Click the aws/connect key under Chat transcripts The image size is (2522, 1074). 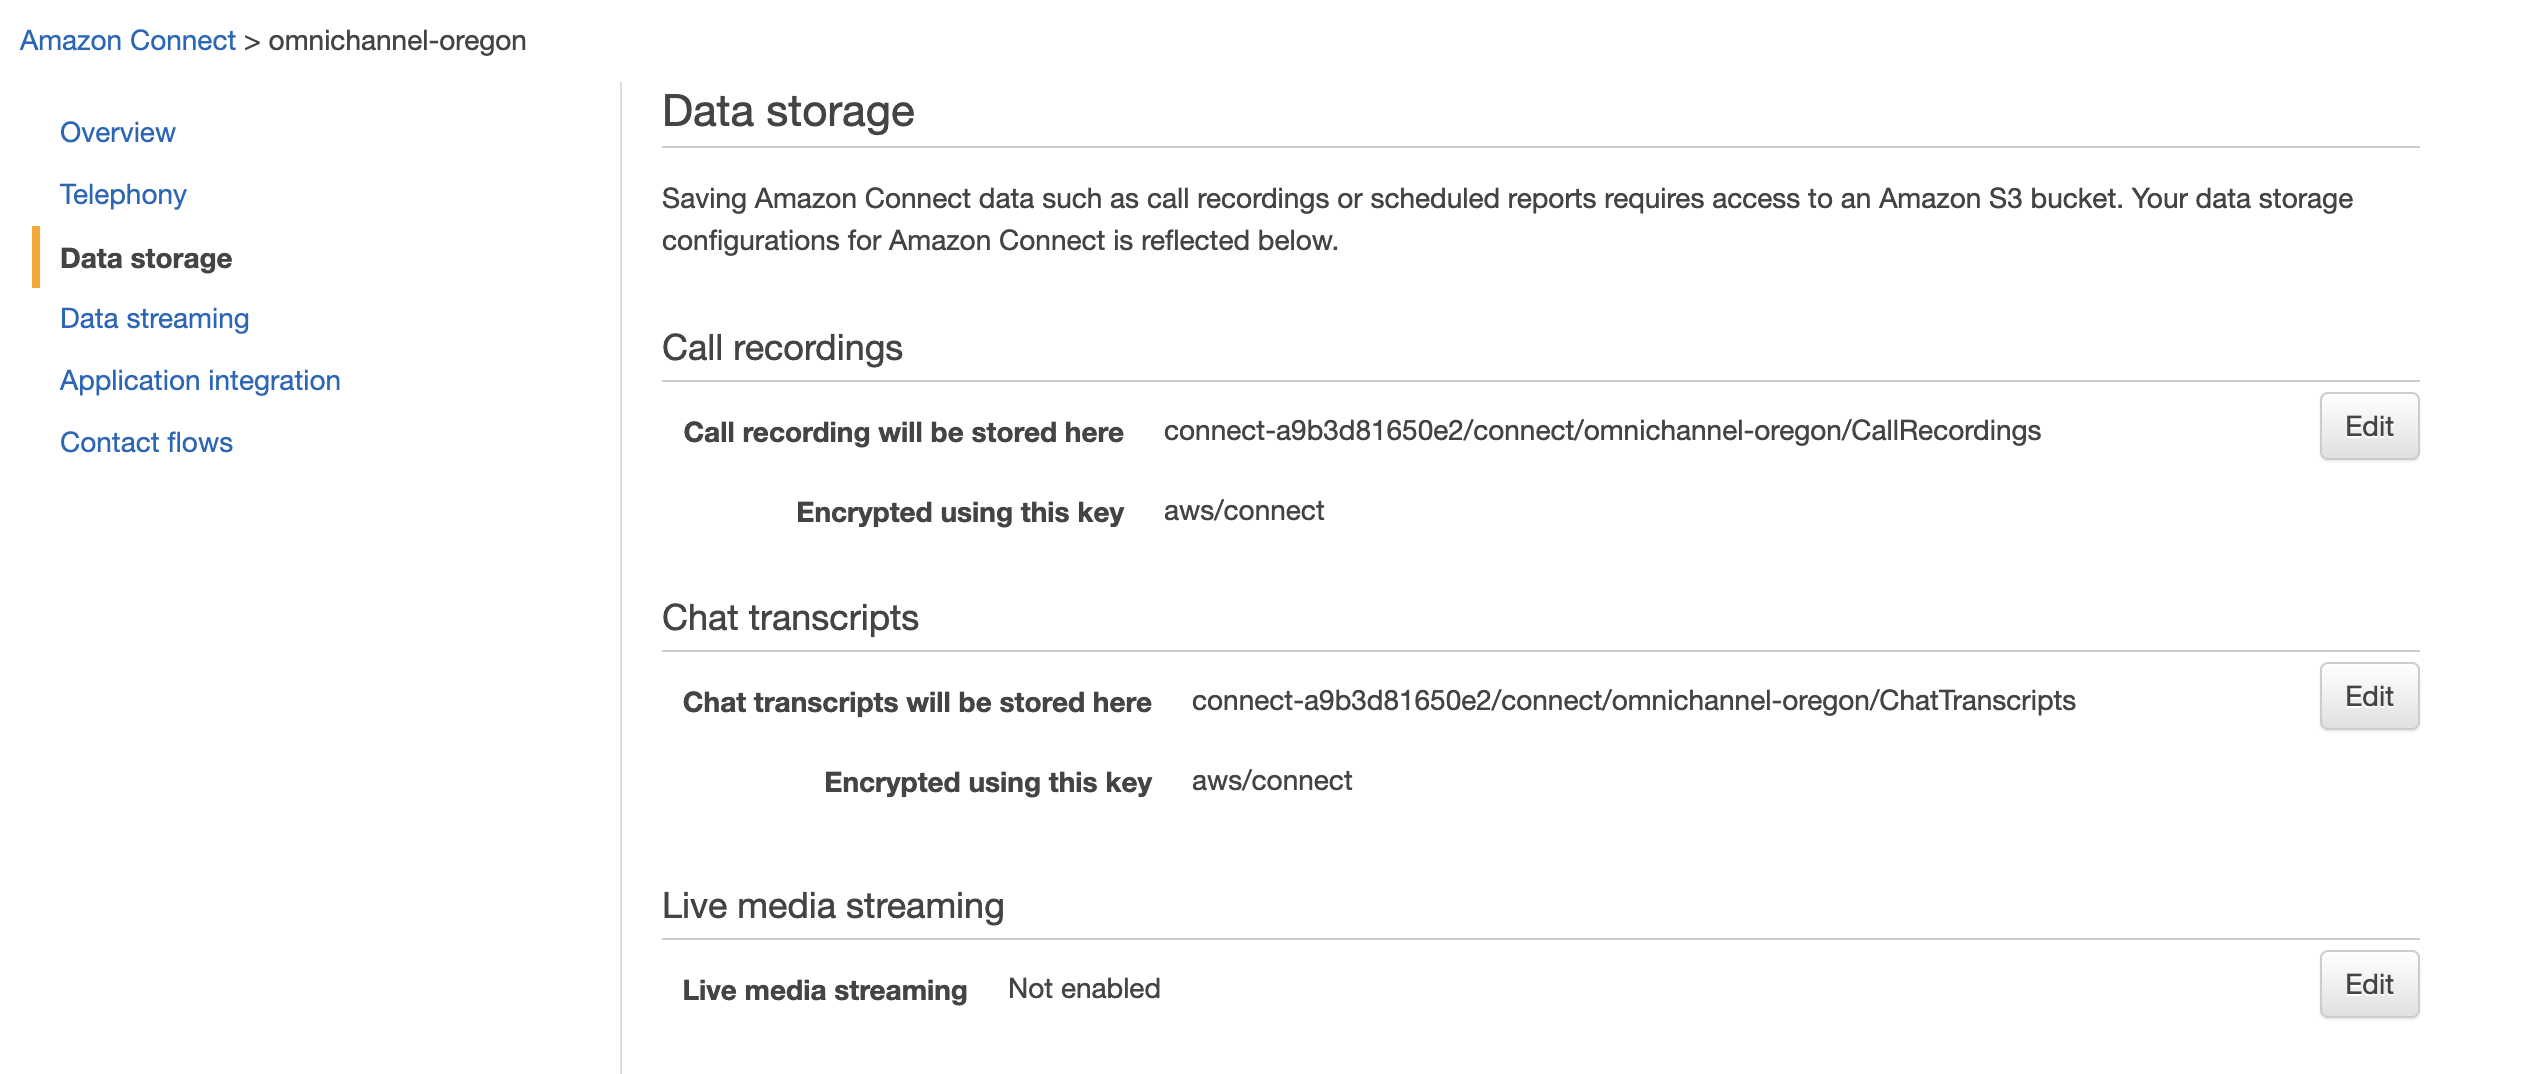pyautogui.click(x=1272, y=781)
